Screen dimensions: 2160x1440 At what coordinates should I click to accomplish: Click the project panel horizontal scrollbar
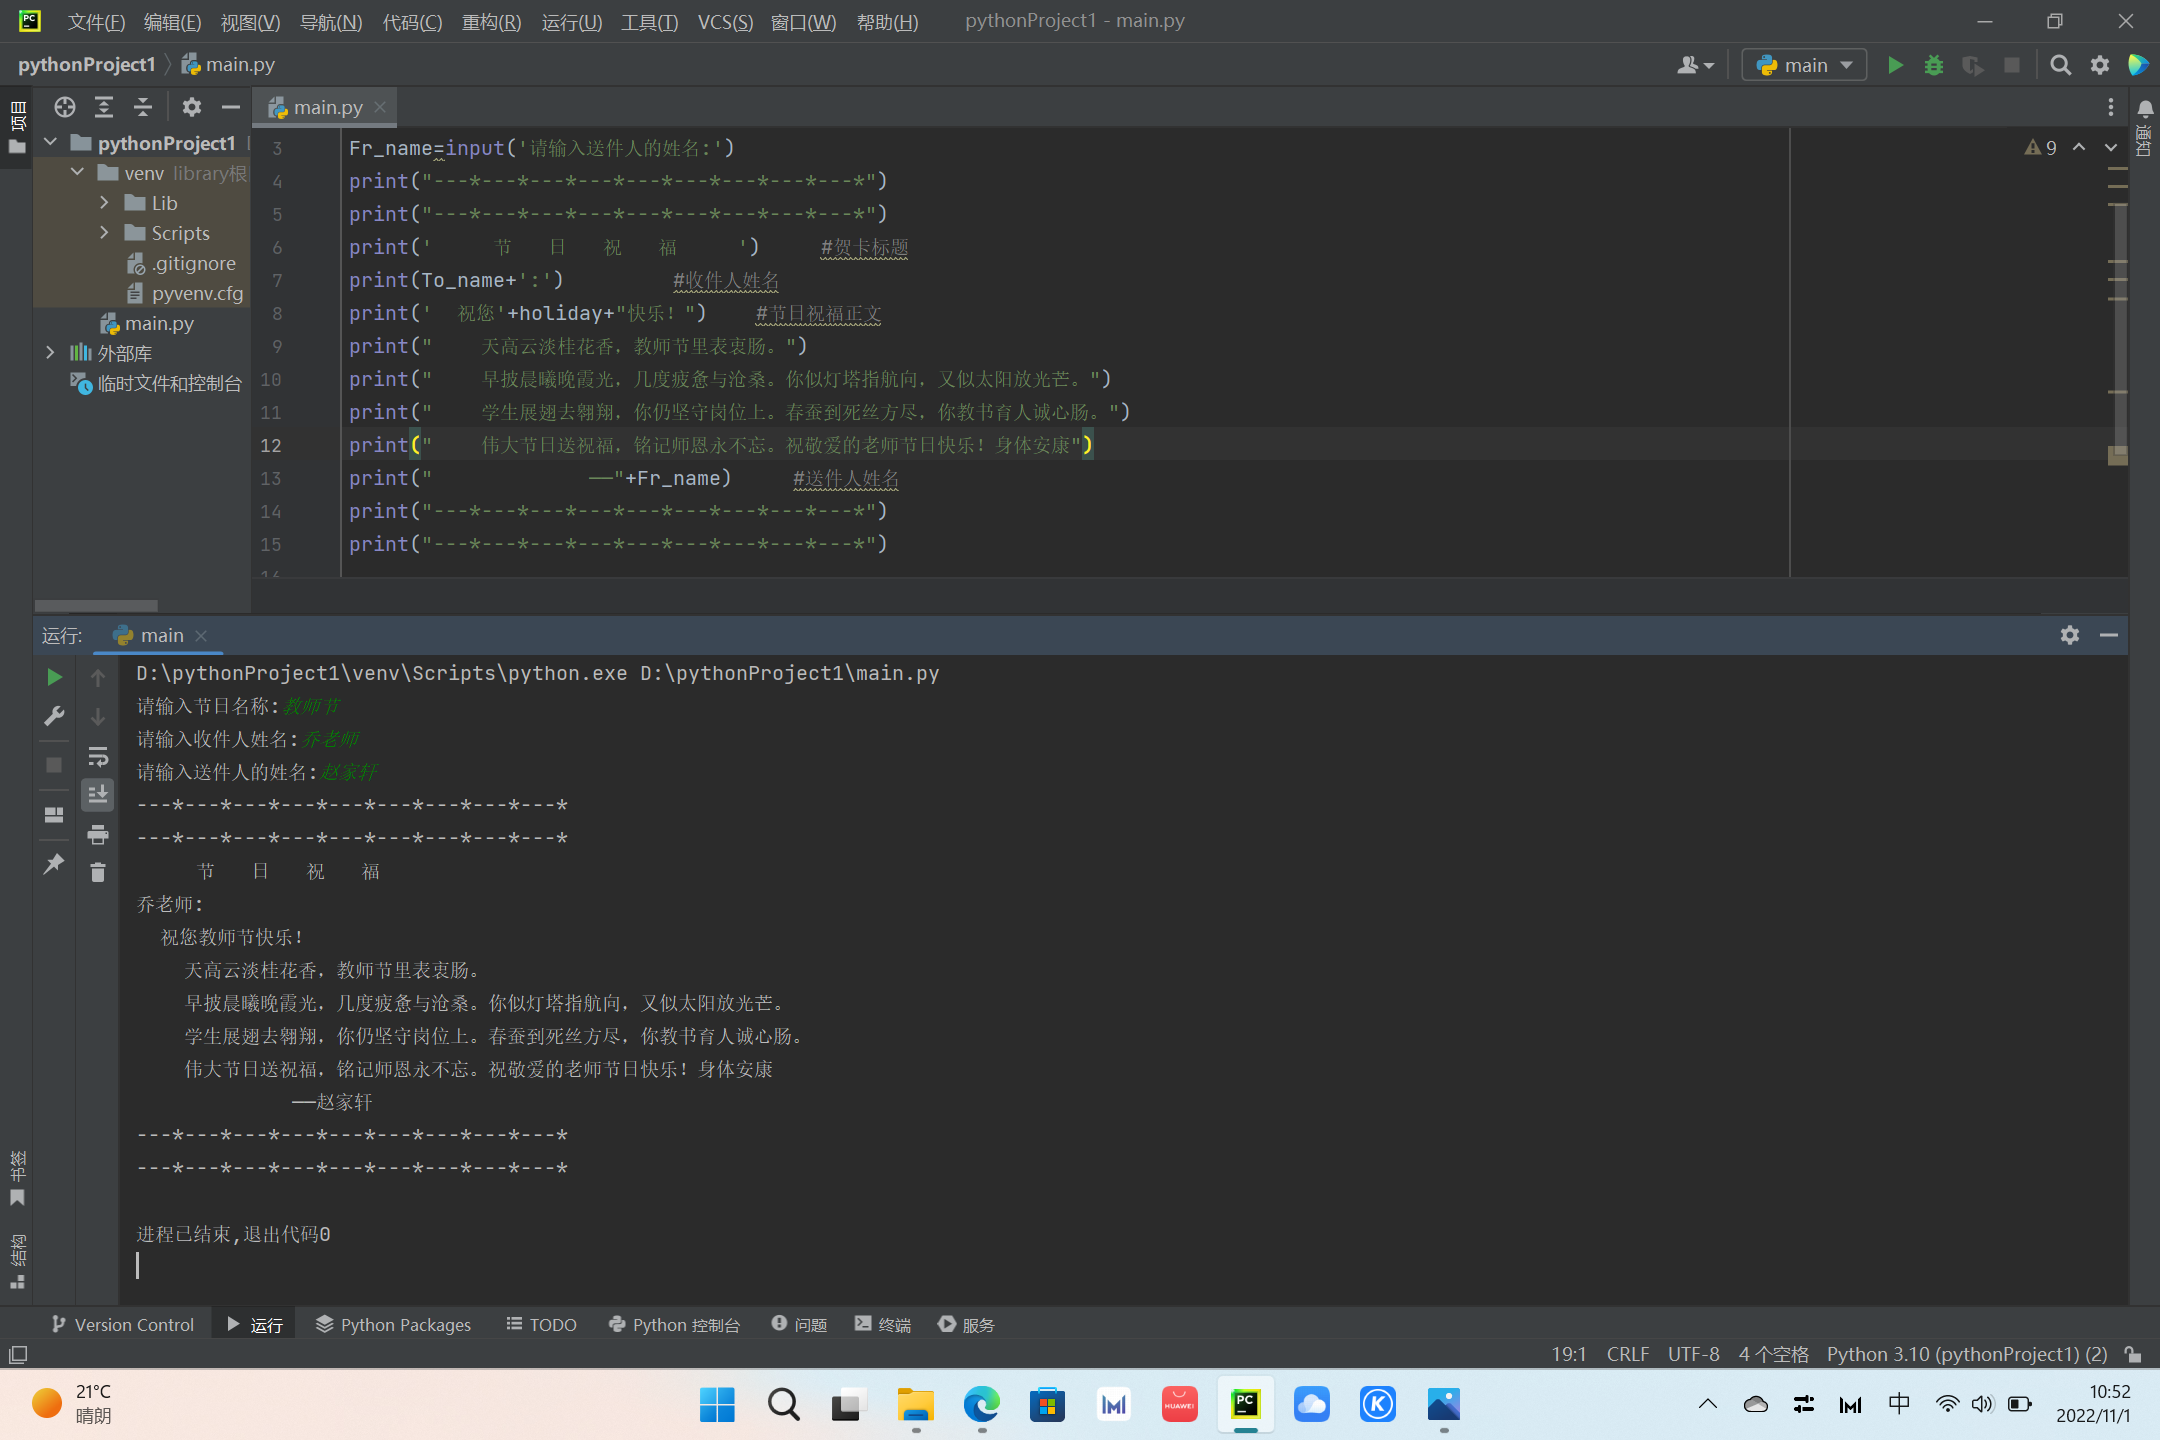[x=96, y=605]
